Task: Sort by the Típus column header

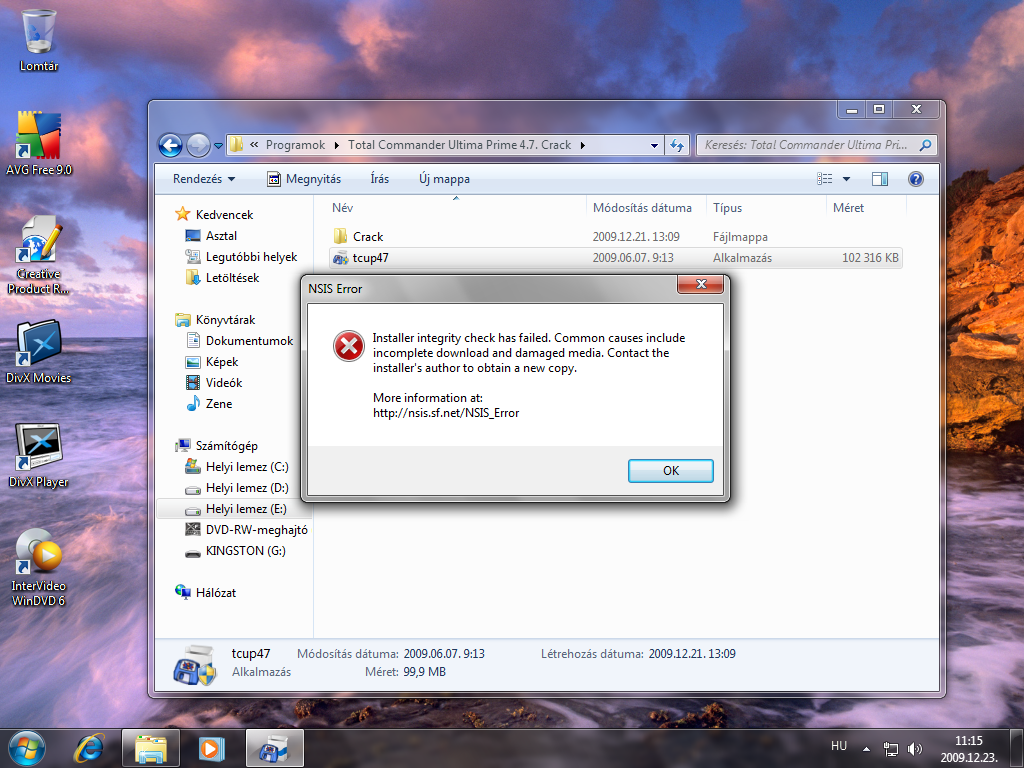Action: (x=766, y=208)
